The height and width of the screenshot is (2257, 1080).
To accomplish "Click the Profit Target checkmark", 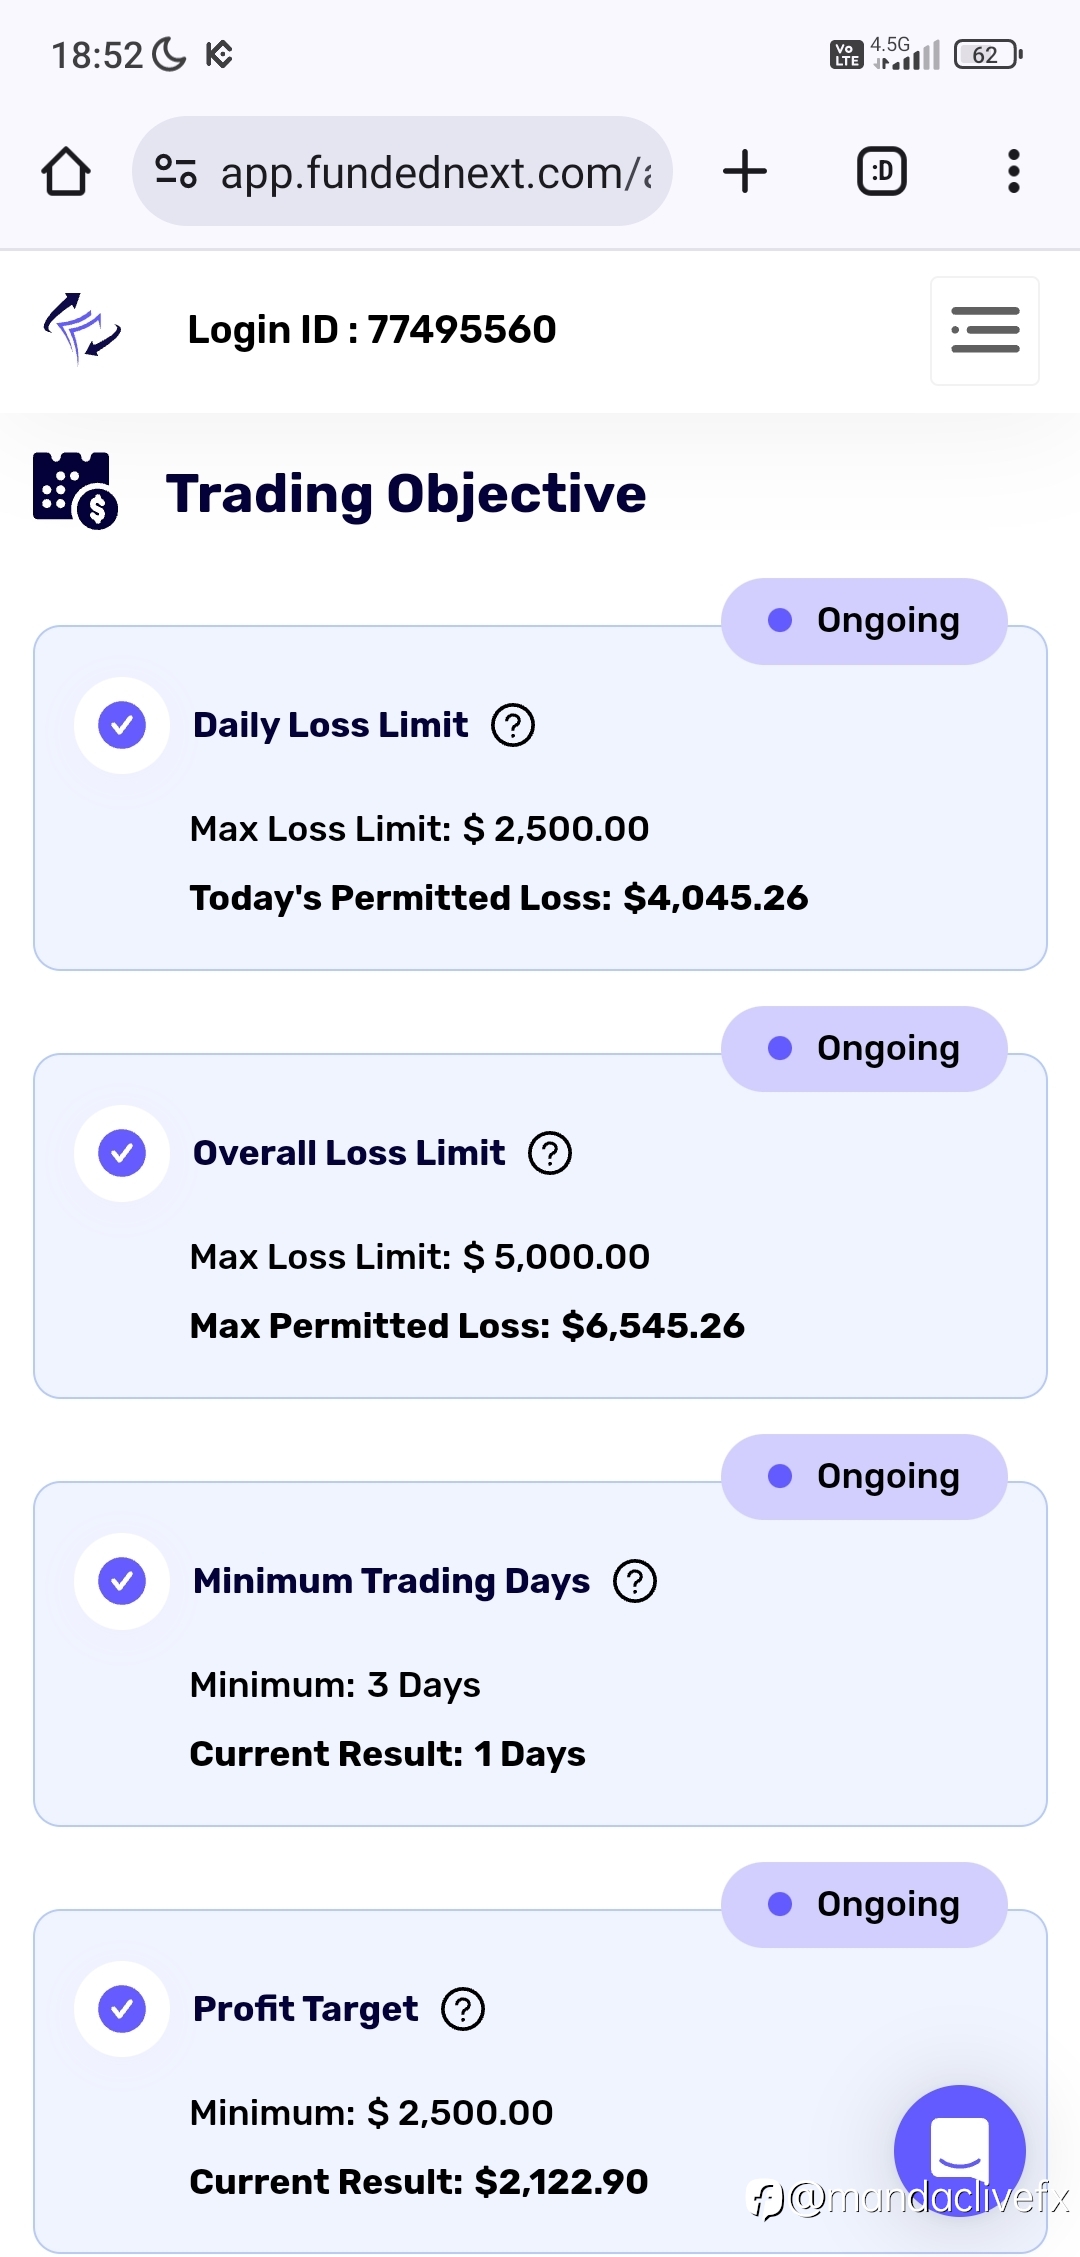I will point(122,2009).
